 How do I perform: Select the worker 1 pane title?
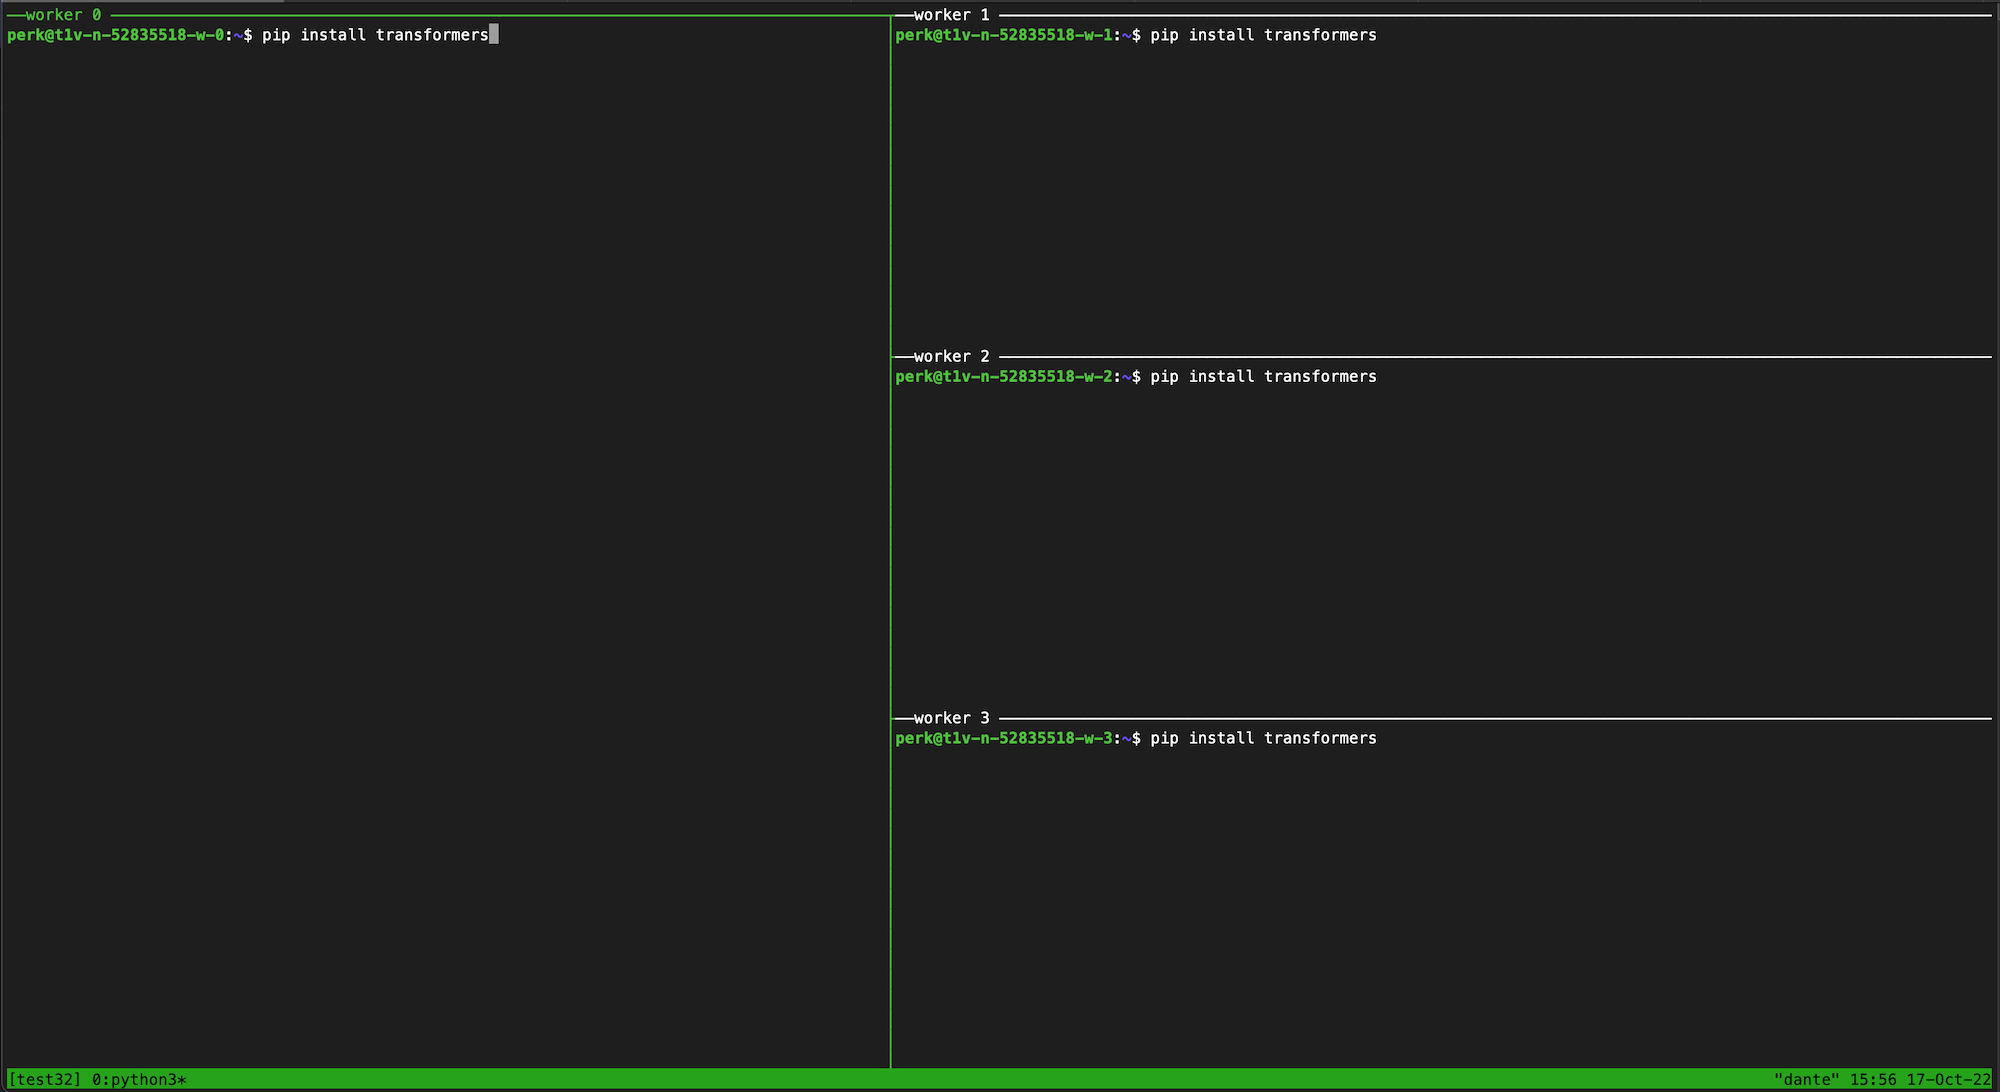951,15
